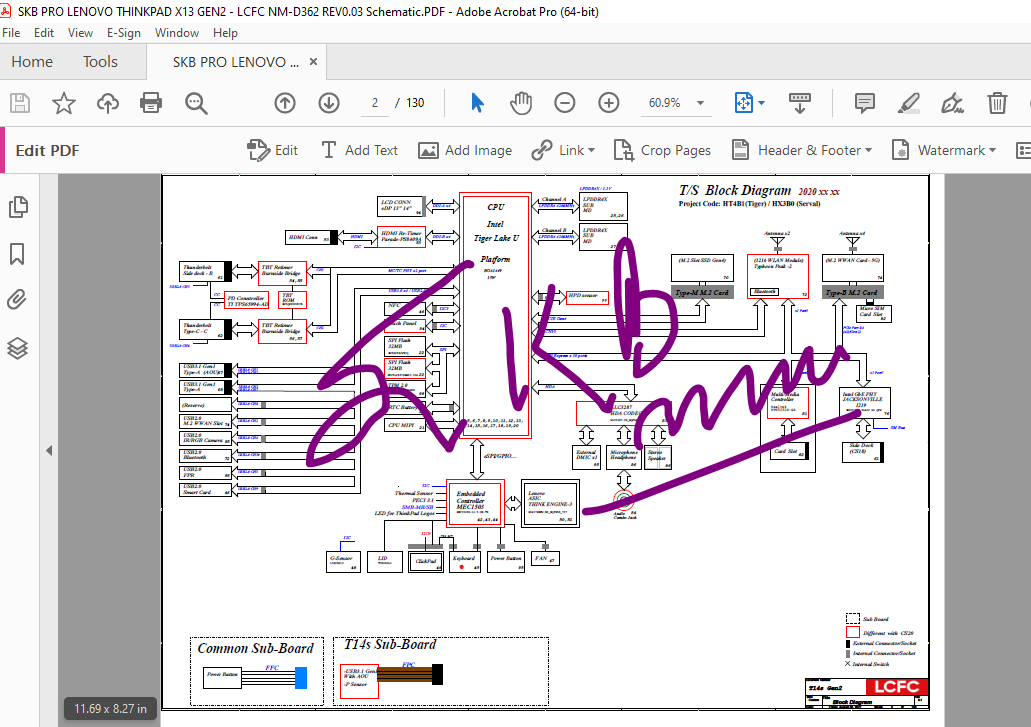
Task: Zoom out with minus button
Action: [x=565, y=103]
